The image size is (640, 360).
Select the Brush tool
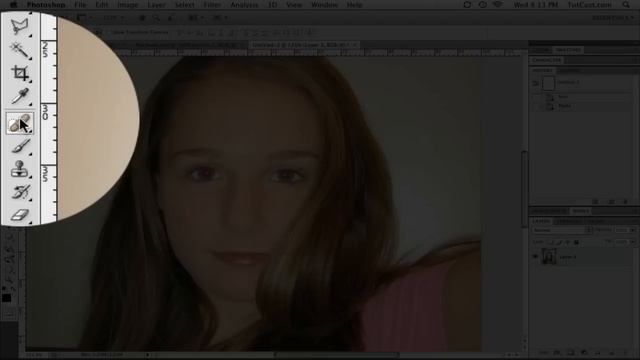click(x=20, y=146)
